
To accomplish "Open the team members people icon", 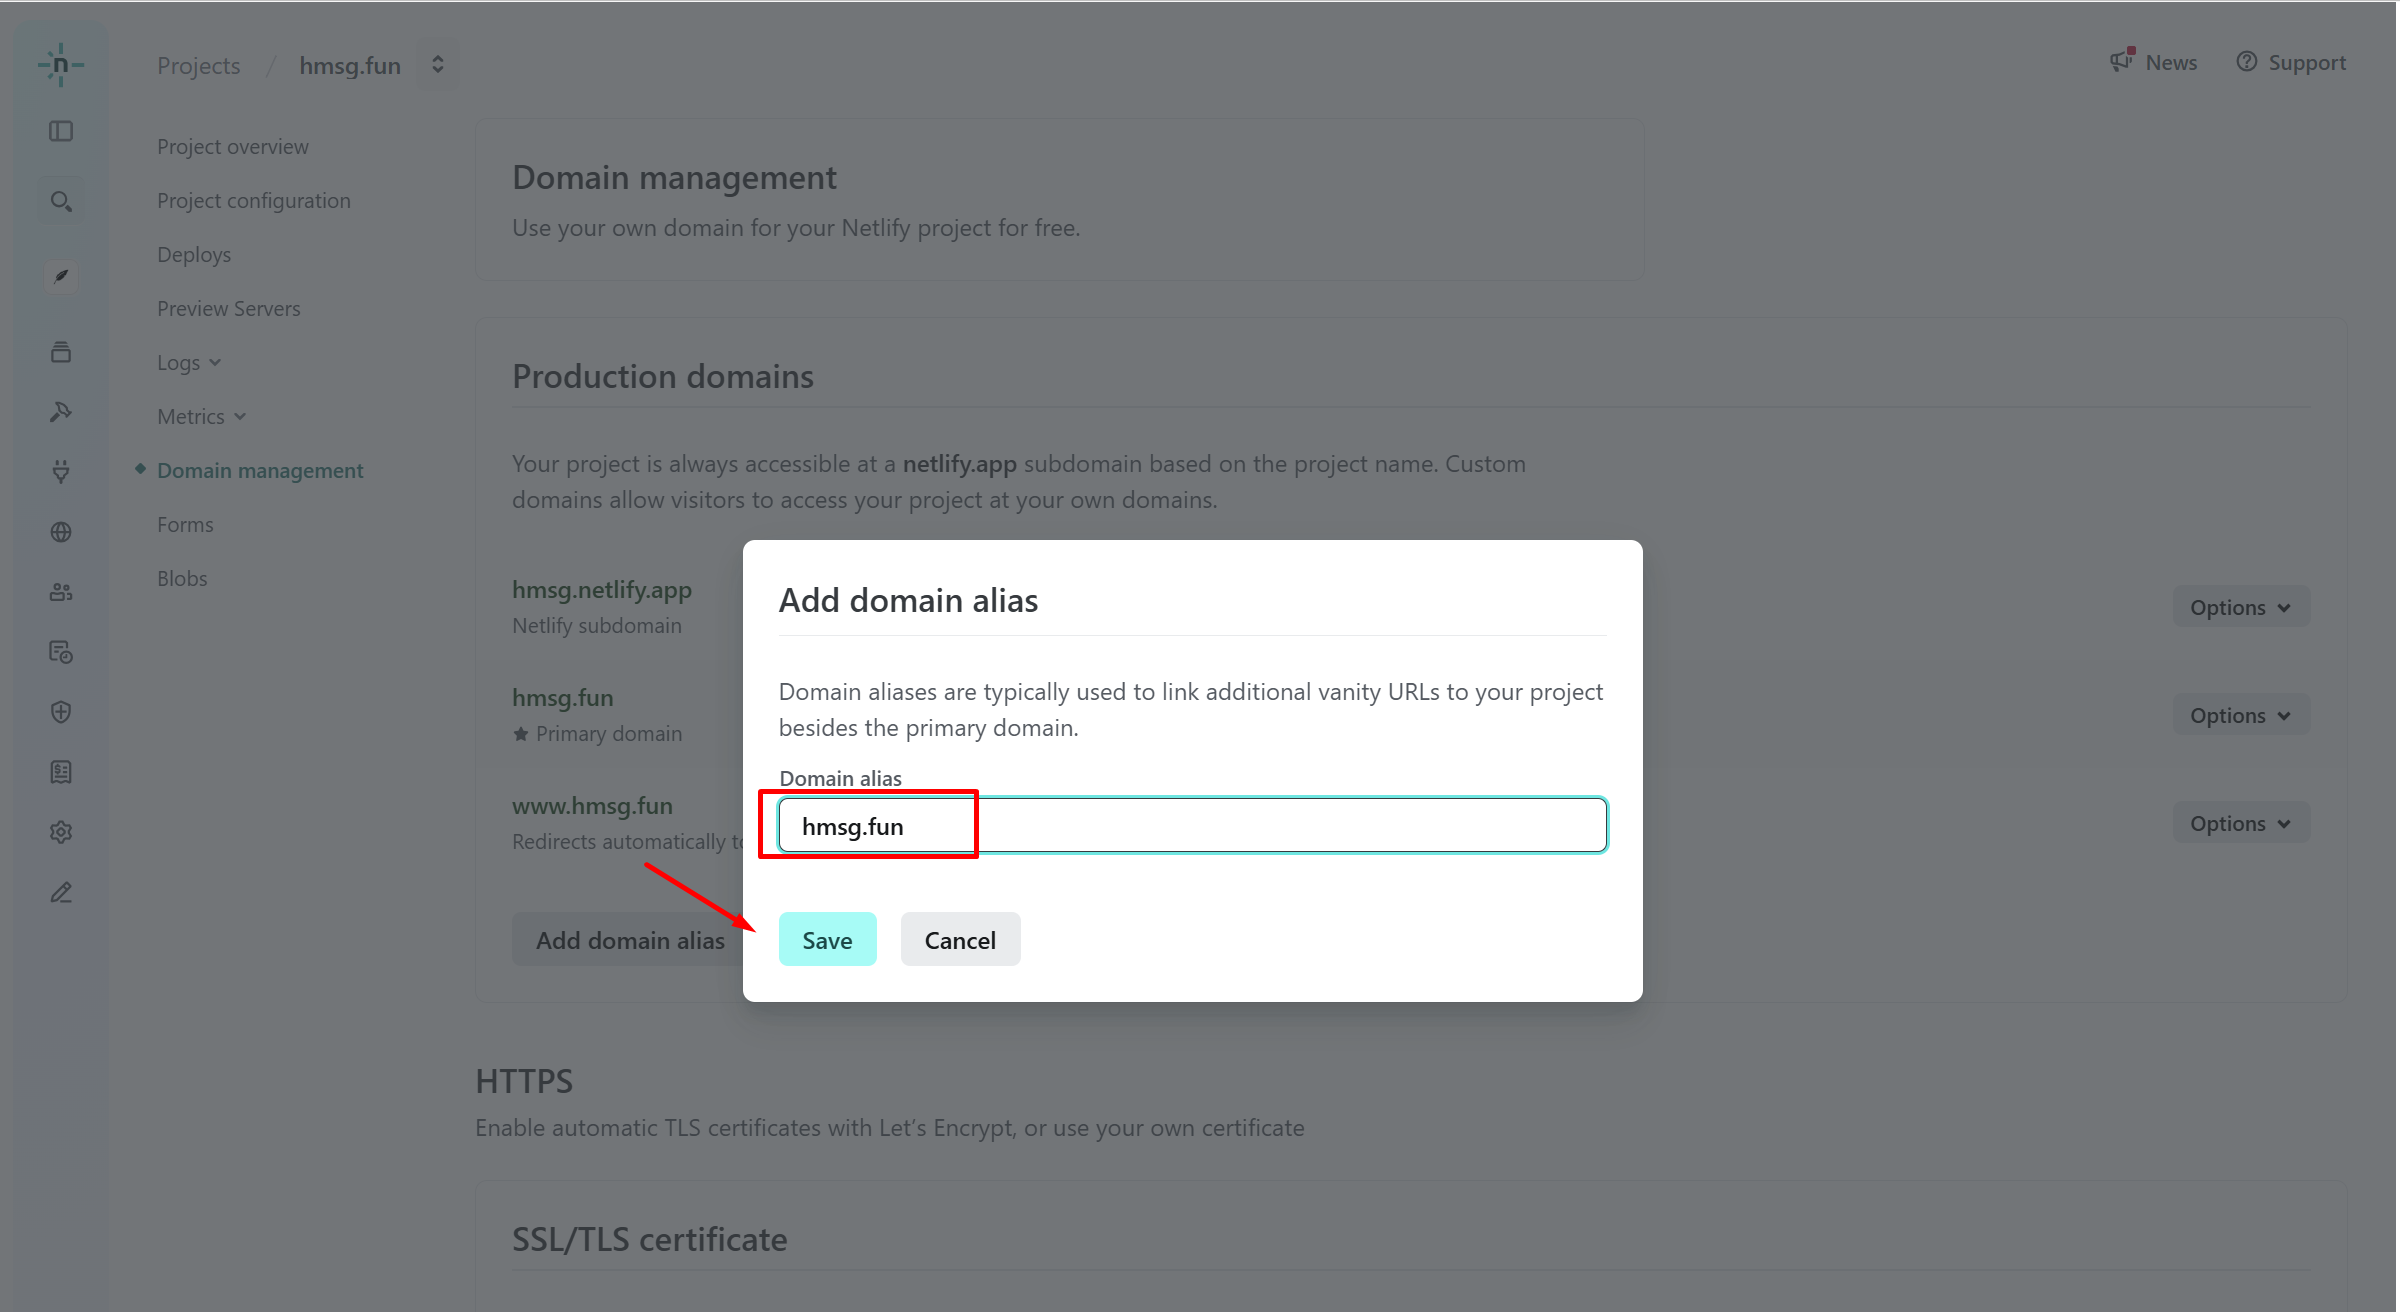I will coord(61,592).
